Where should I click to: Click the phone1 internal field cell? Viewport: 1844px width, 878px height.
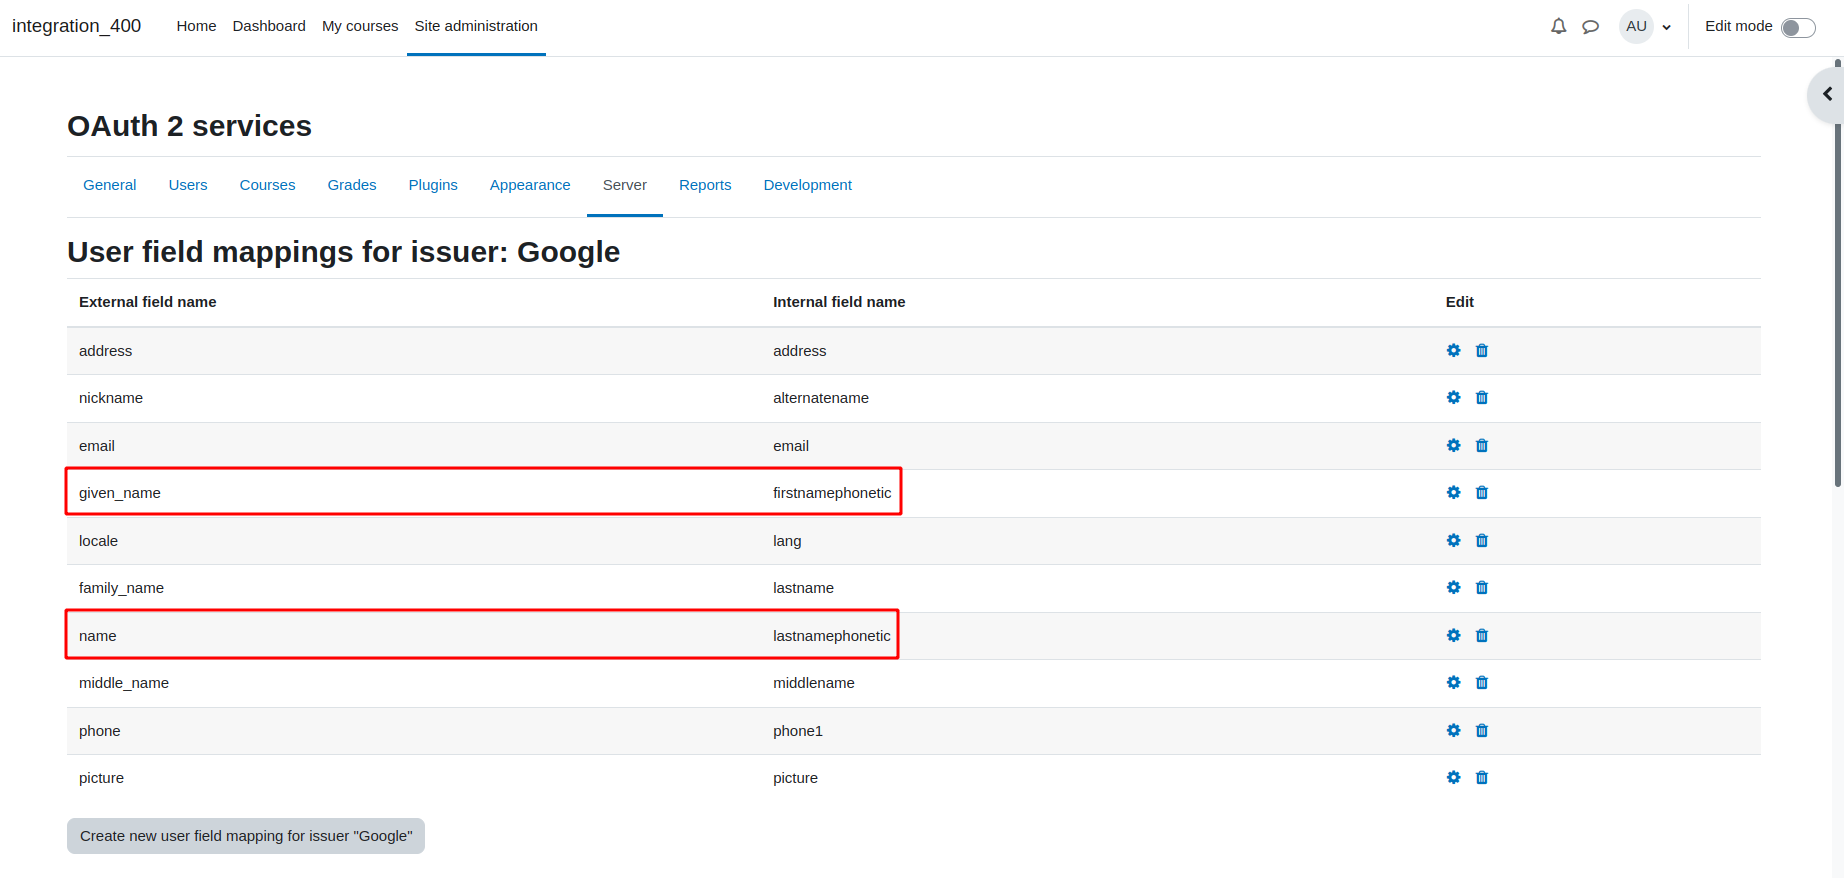coord(798,731)
